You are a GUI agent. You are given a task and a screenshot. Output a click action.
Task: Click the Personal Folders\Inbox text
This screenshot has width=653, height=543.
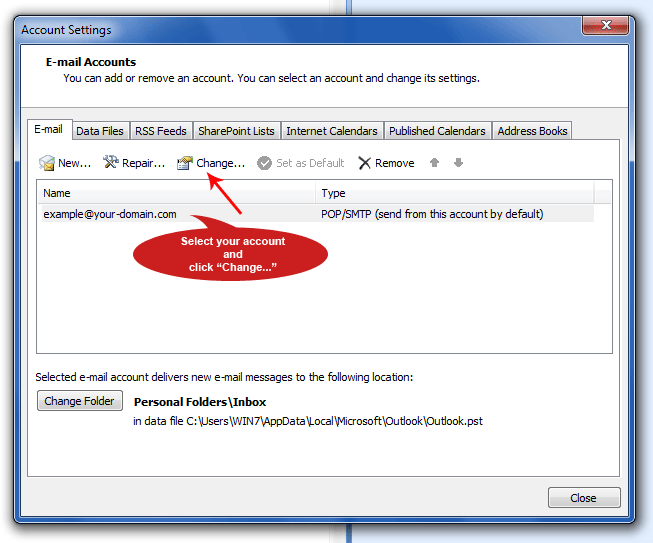pyautogui.click(x=200, y=402)
